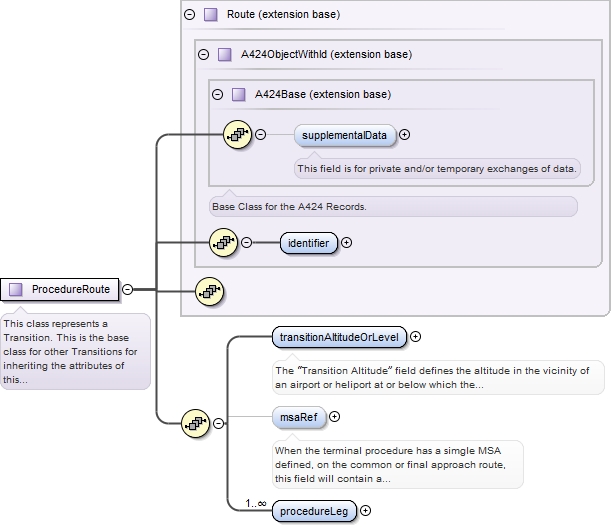Click the purple type icon next to A424ObjectWithId
This screenshot has width=612, height=527.
pos(224,55)
